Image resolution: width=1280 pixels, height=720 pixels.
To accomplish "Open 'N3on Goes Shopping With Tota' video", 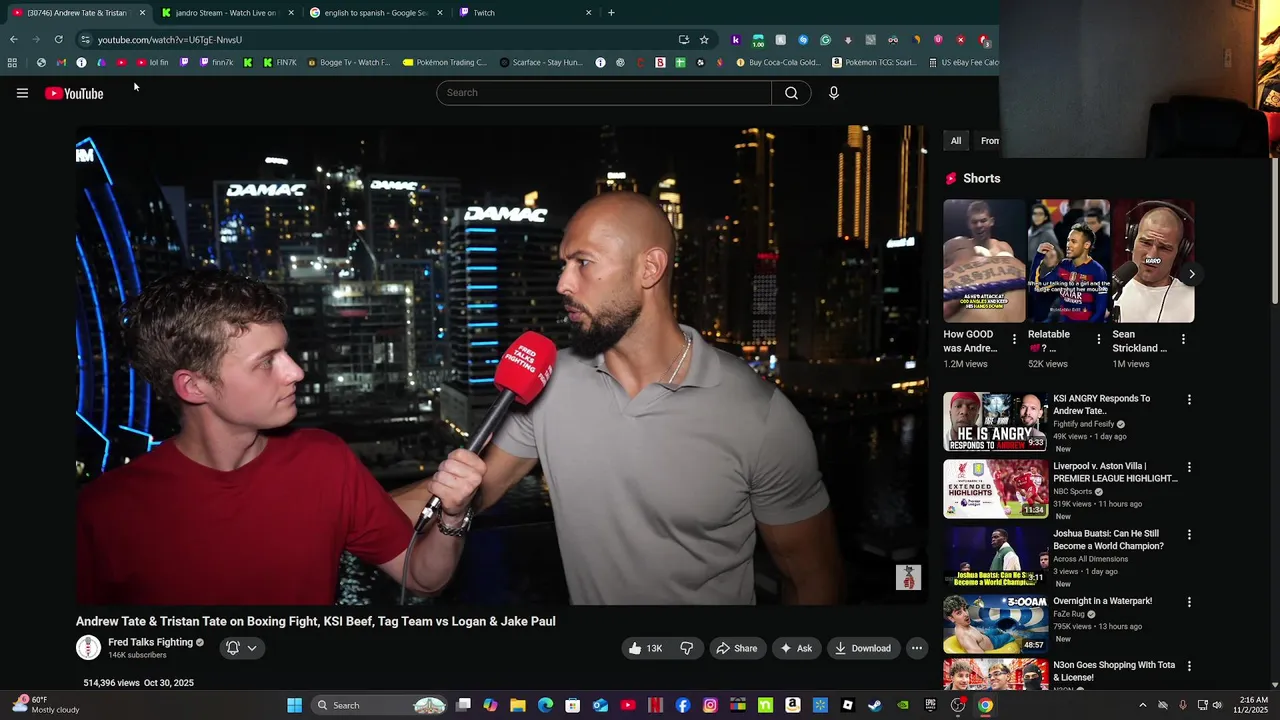I will click(1114, 671).
